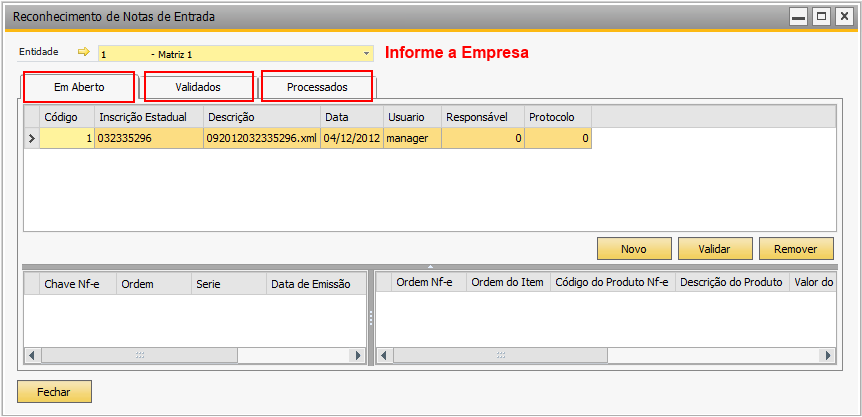Click the Validar button
This screenshot has height=417, width=862.
[x=714, y=249]
